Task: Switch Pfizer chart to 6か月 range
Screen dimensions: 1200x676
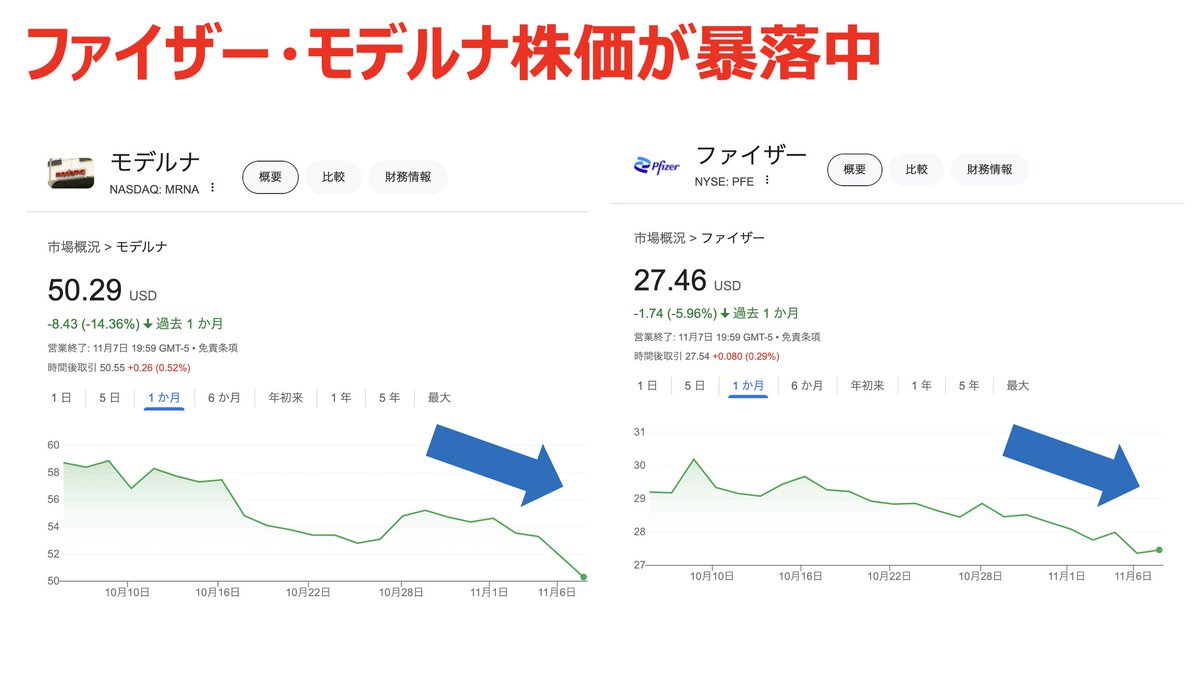Action: click(807, 385)
